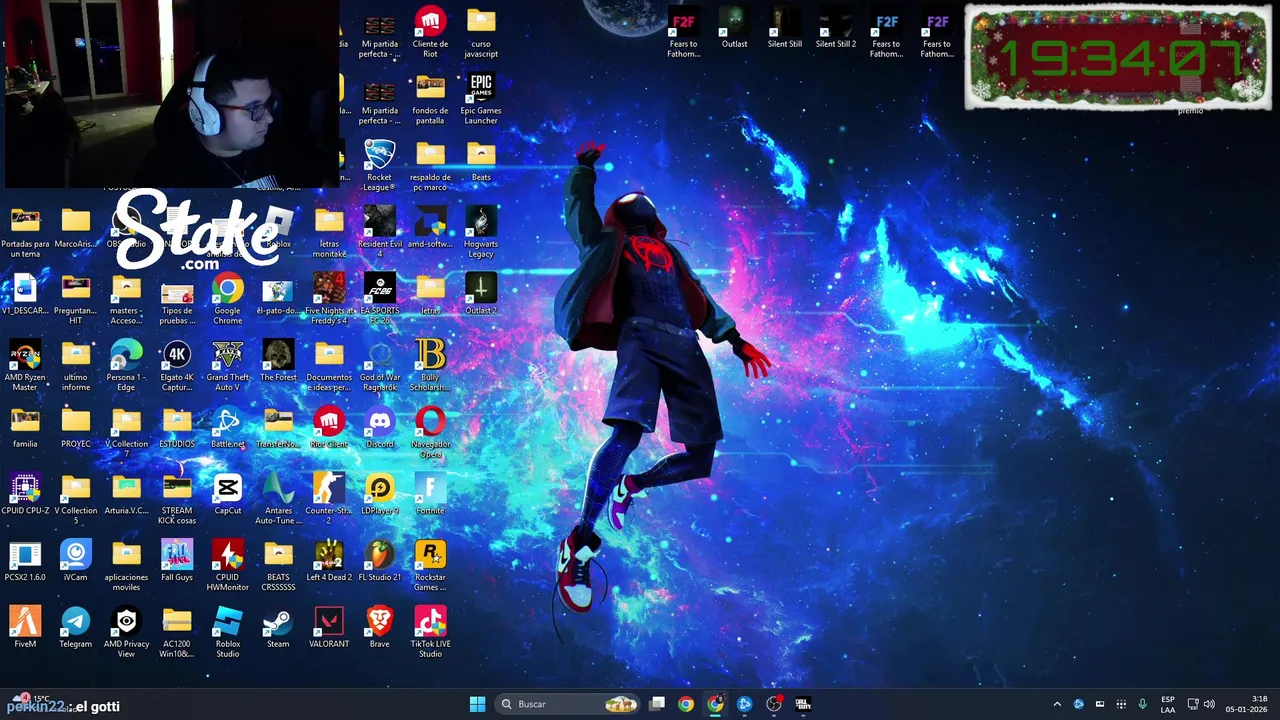This screenshot has height=720, width=1280.
Task: Launch Outlast shortcut at top of desktop
Action: tap(734, 21)
